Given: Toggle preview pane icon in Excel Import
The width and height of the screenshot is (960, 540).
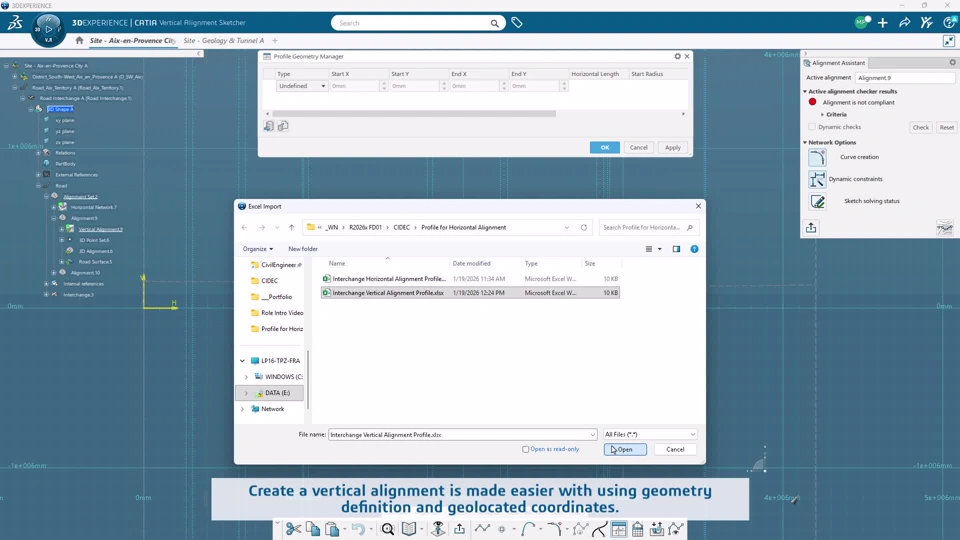Looking at the screenshot, I should [676, 249].
